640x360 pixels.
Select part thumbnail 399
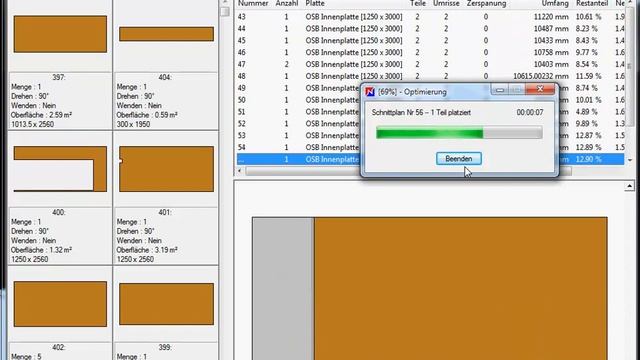166,304
